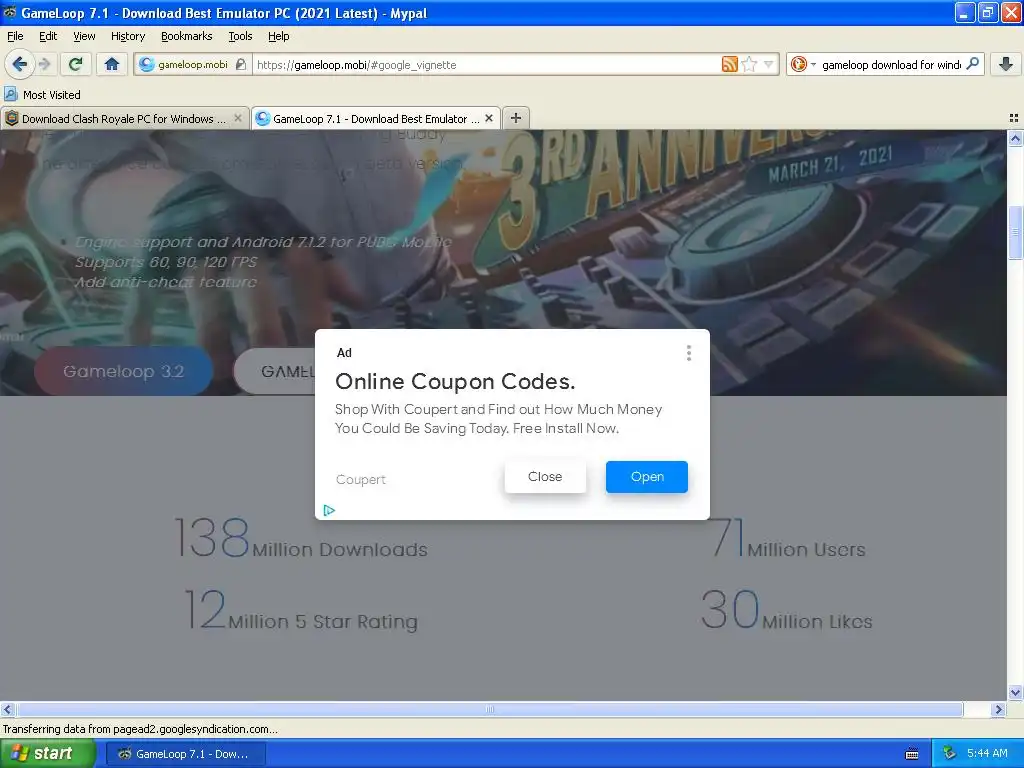The width and height of the screenshot is (1024, 768).
Task: Click the gameloop.mobi site identity icon
Action: [x=147, y=64]
